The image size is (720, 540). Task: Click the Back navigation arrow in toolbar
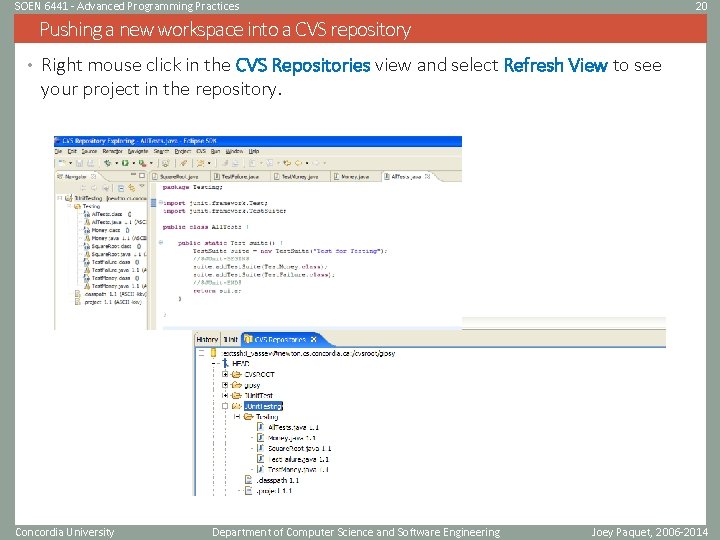(298, 163)
